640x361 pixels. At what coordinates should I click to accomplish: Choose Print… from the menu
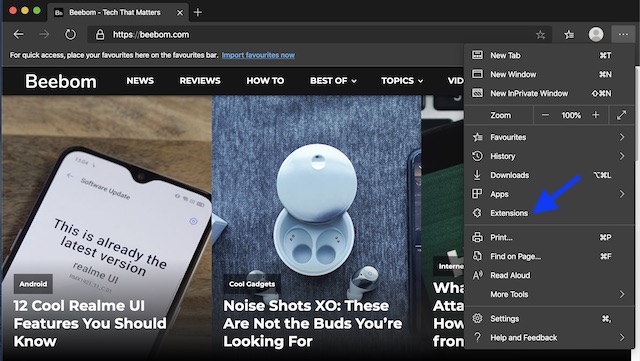549,237
